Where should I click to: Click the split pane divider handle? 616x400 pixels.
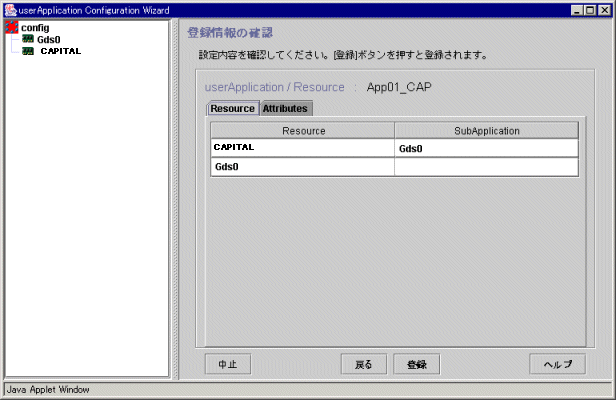point(175,199)
